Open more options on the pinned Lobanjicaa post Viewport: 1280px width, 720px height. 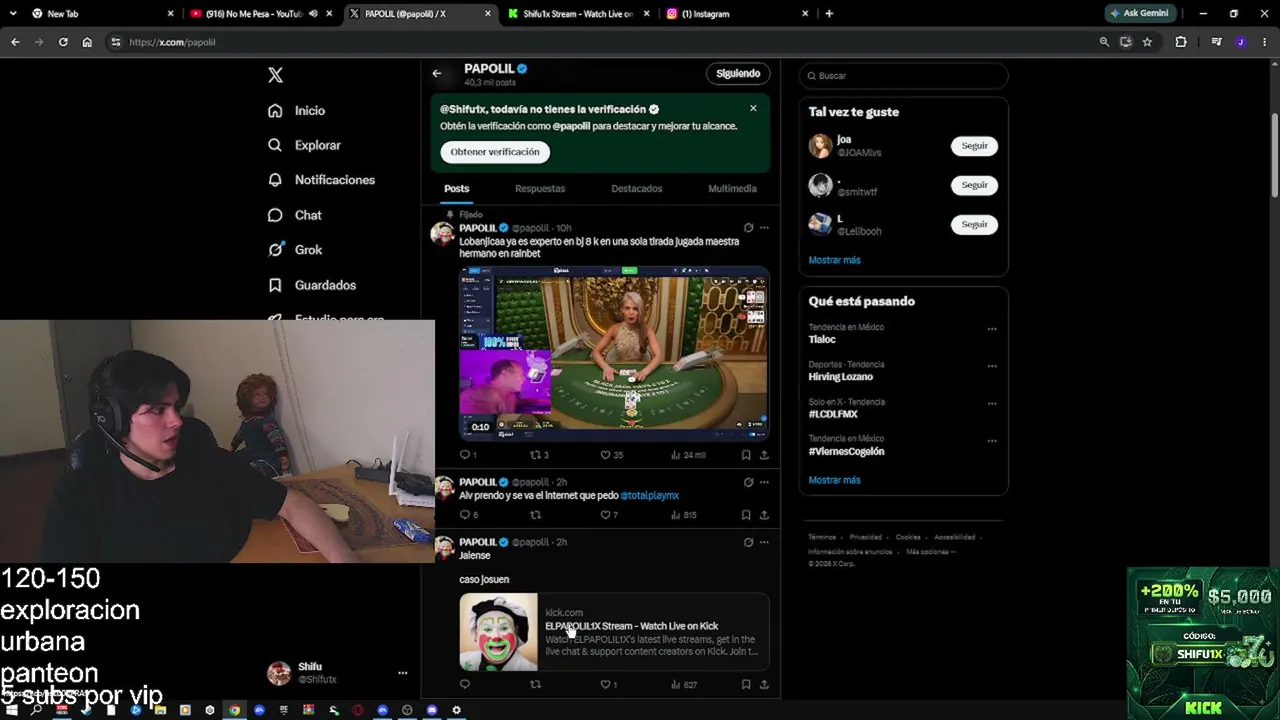pos(764,228)
